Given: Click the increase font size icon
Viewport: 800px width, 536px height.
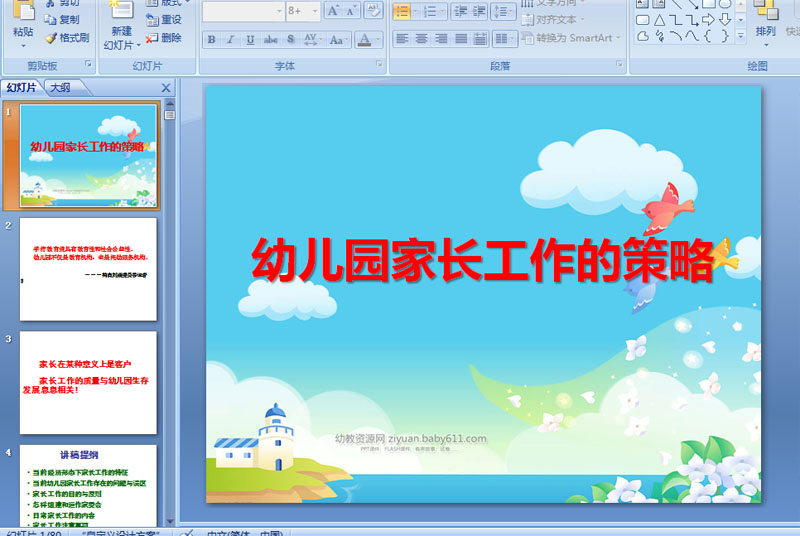Looking at the screenshot, I should (x=333, y=11).
